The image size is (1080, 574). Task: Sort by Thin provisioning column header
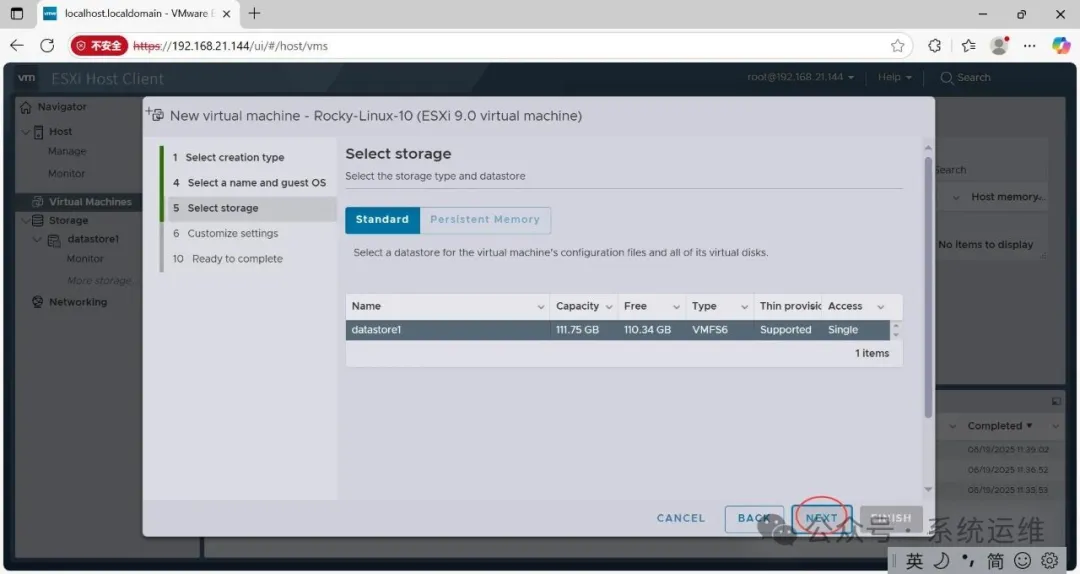coord(789,306)
